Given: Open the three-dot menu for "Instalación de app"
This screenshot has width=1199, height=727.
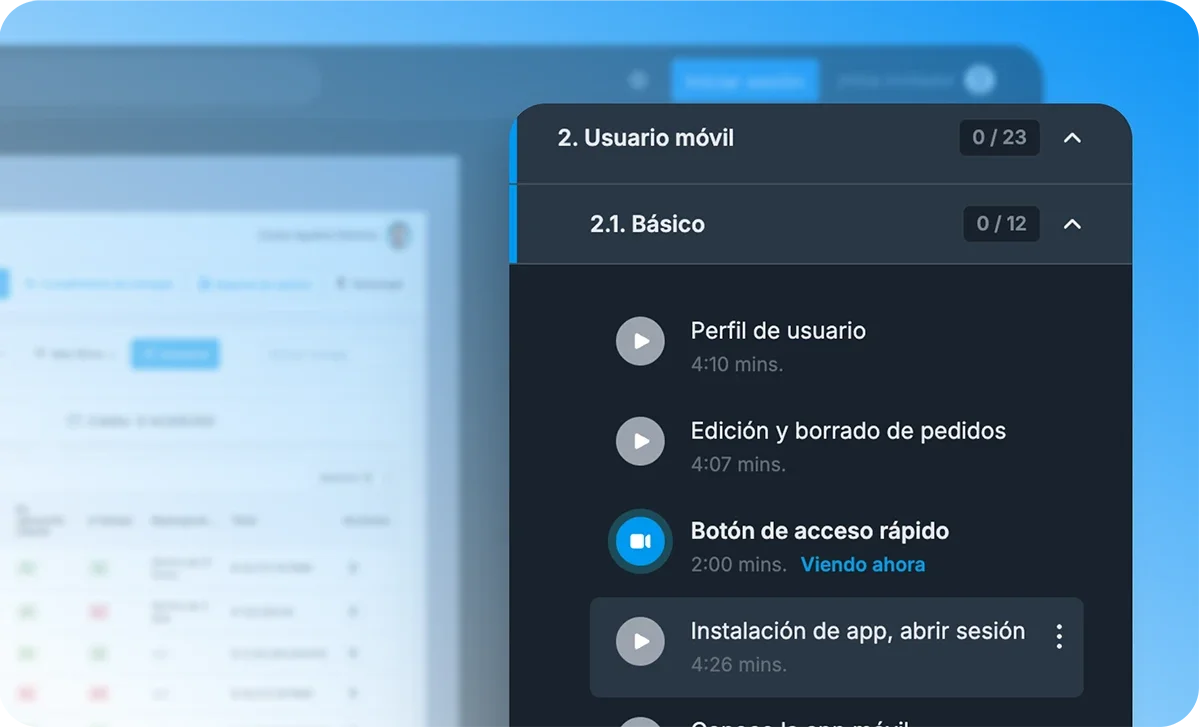Looking at the screenshot, I should (x=1061, y=634).
